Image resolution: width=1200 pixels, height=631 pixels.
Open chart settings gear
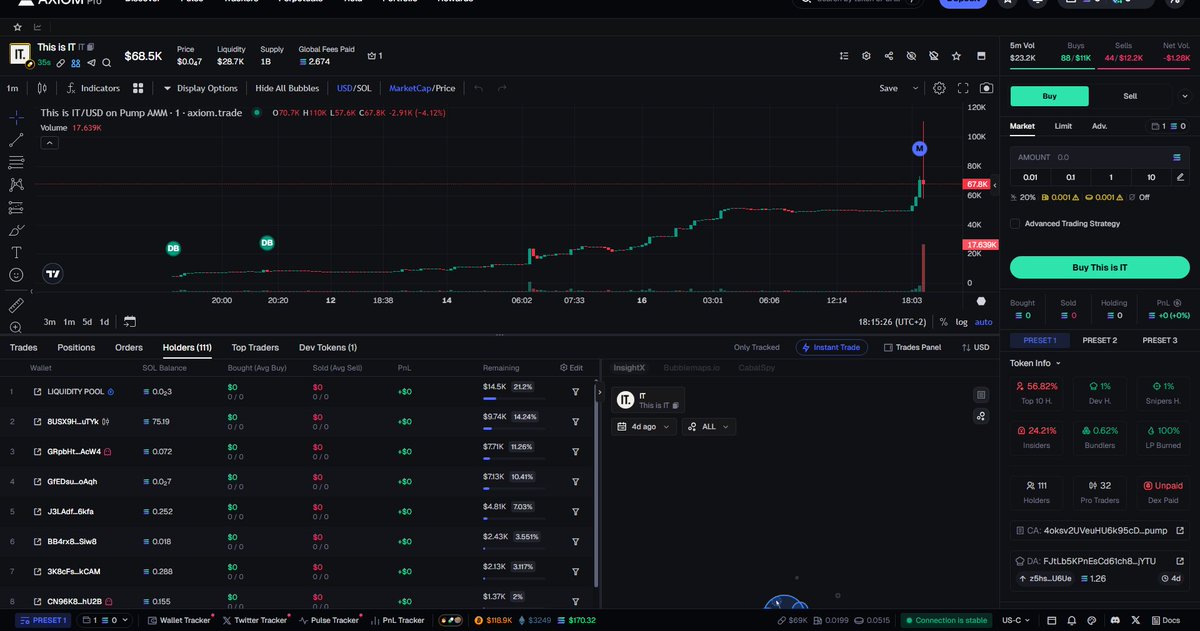point(939,88)
